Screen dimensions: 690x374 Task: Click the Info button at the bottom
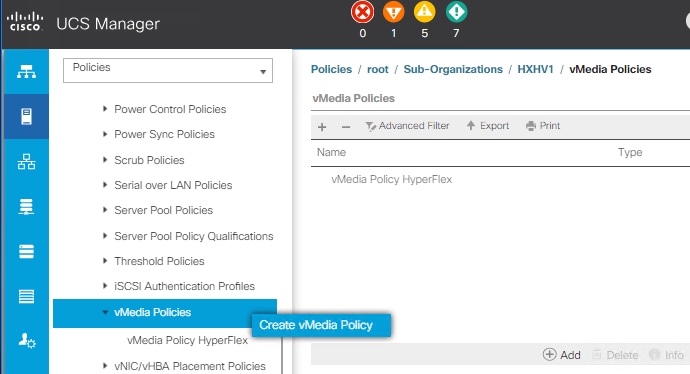pos(667,355)
